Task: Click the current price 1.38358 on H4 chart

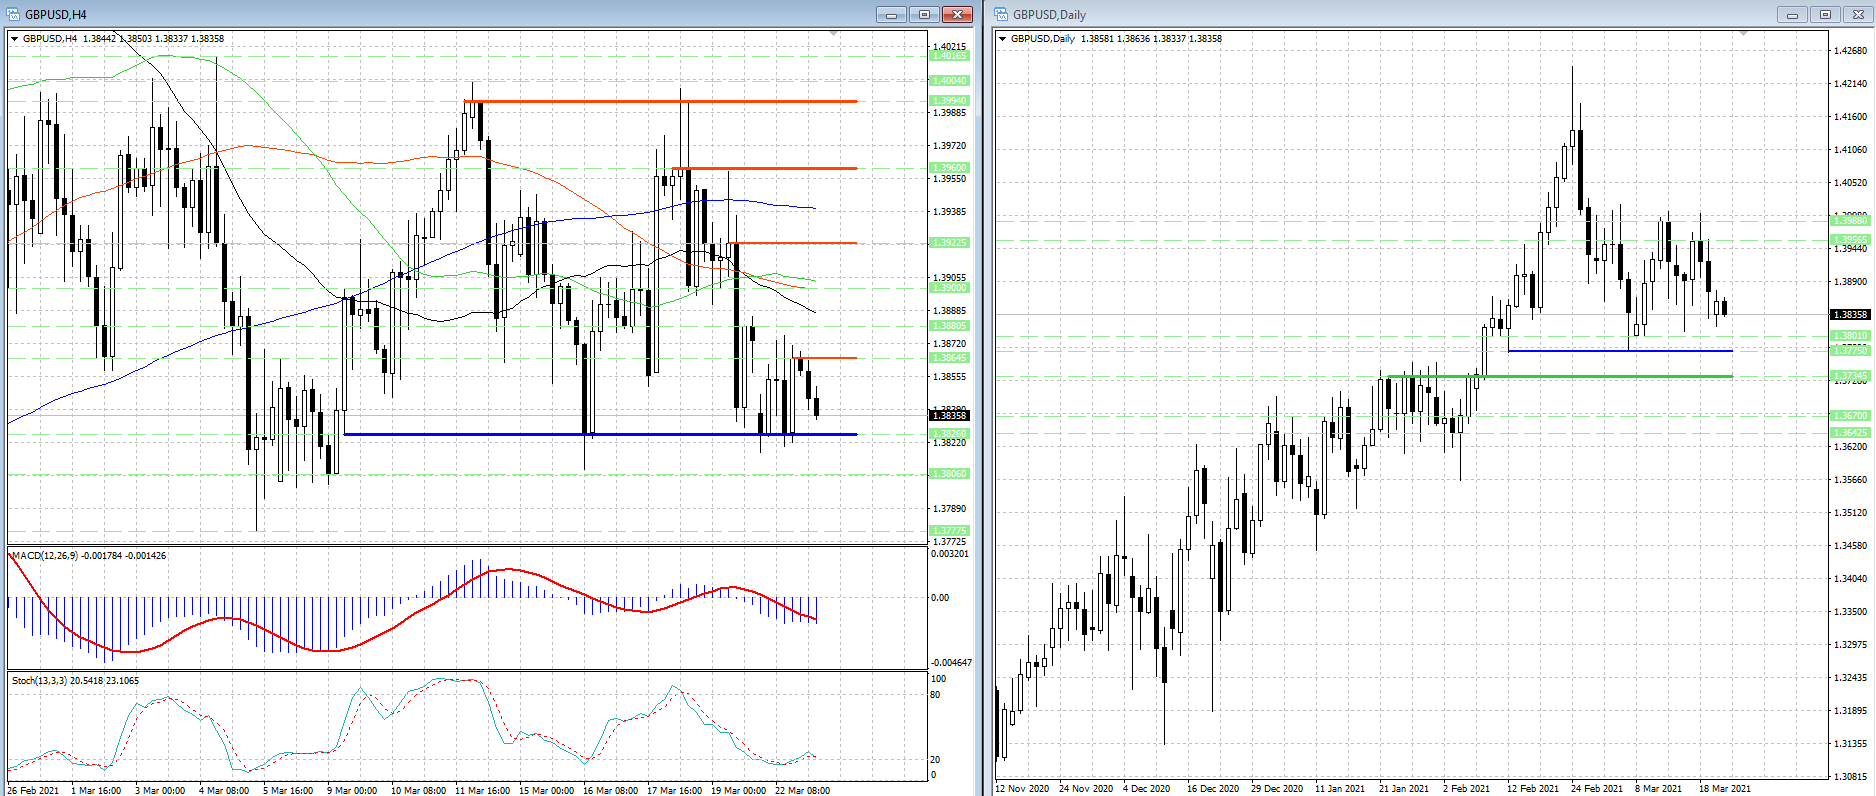Action: [949, 416]
